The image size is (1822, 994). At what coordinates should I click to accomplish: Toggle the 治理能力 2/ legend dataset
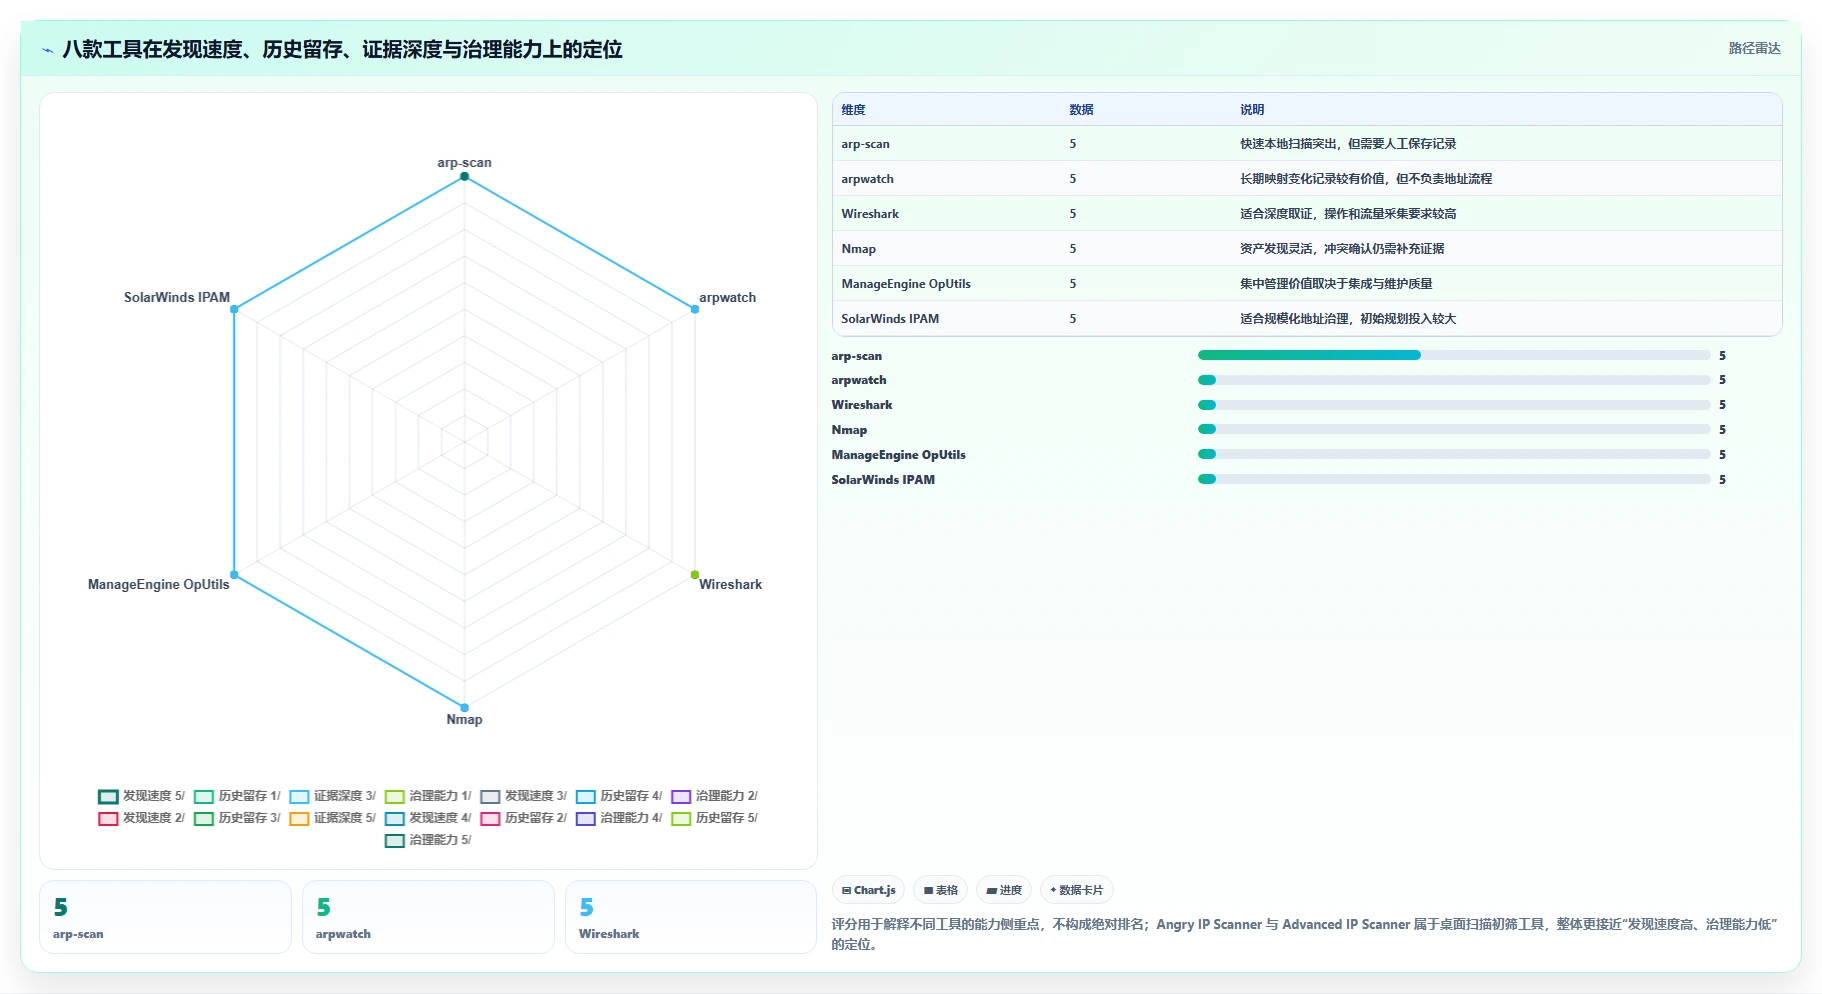pyautogui.click(x=714, y=796)
